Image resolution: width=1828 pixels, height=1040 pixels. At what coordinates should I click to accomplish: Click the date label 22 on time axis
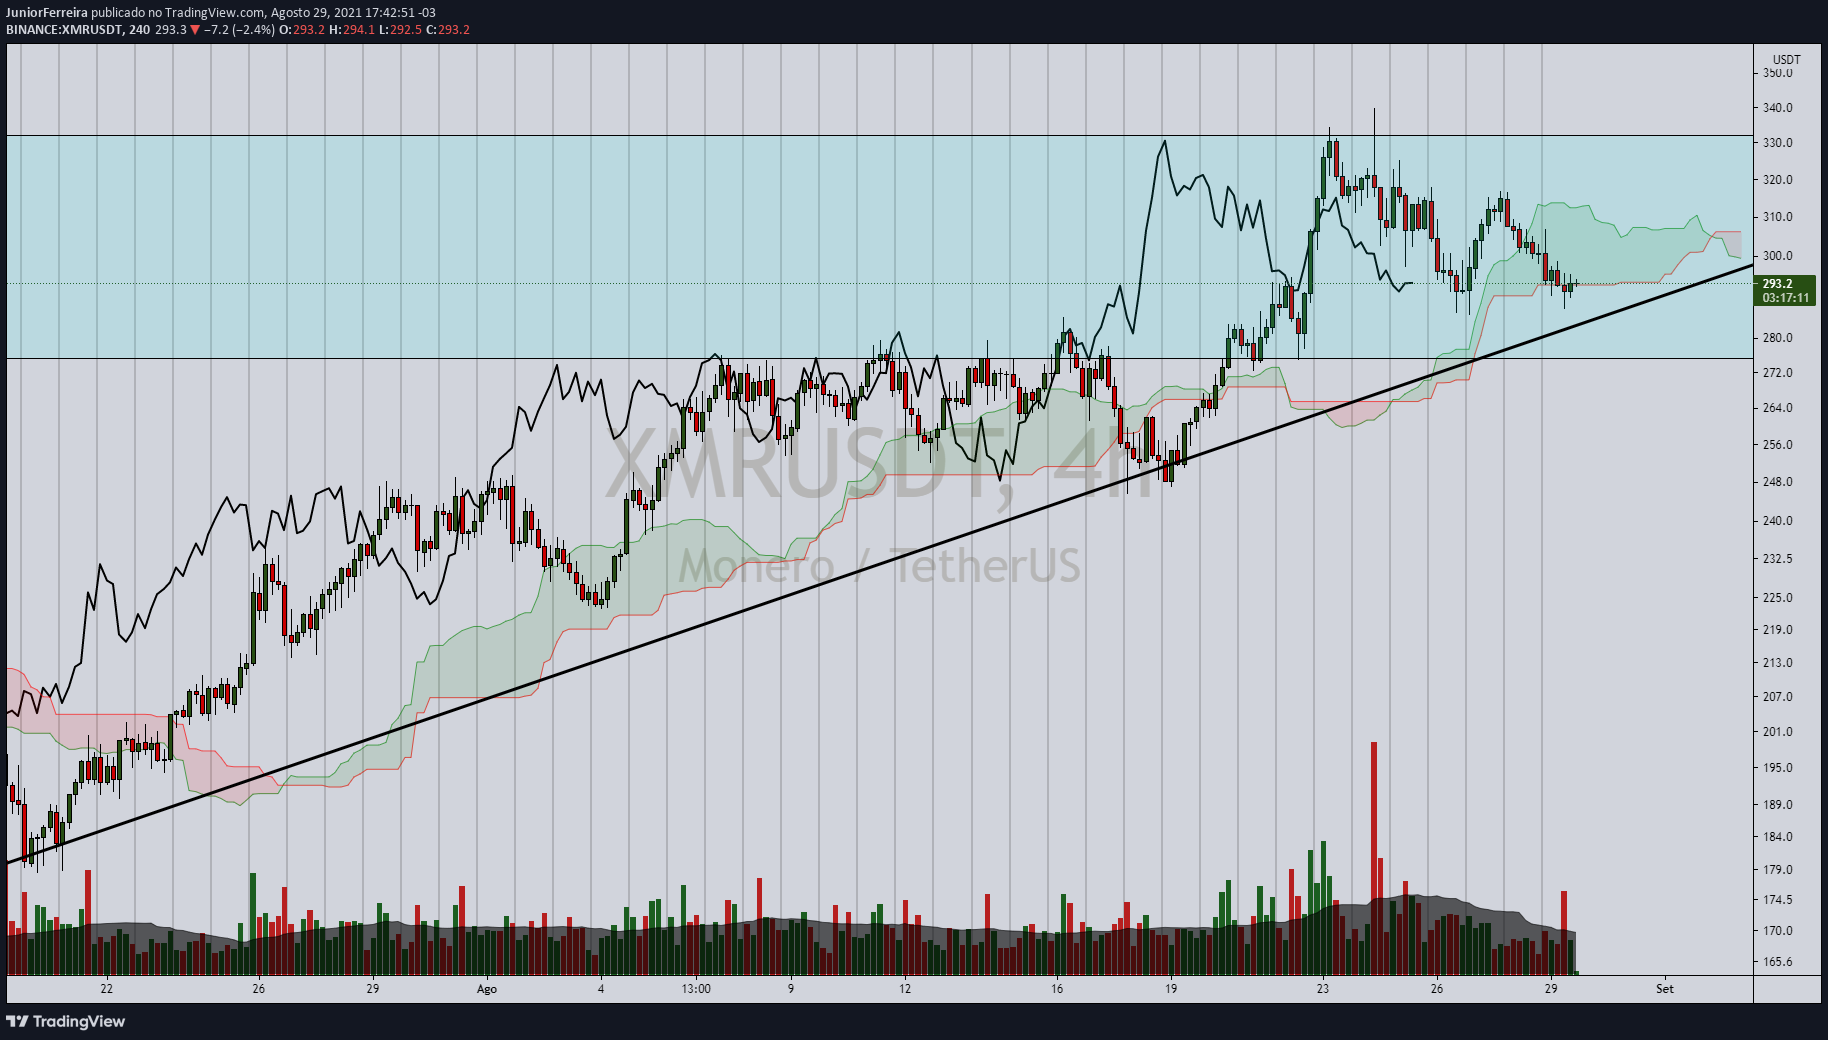coord(106,989)
